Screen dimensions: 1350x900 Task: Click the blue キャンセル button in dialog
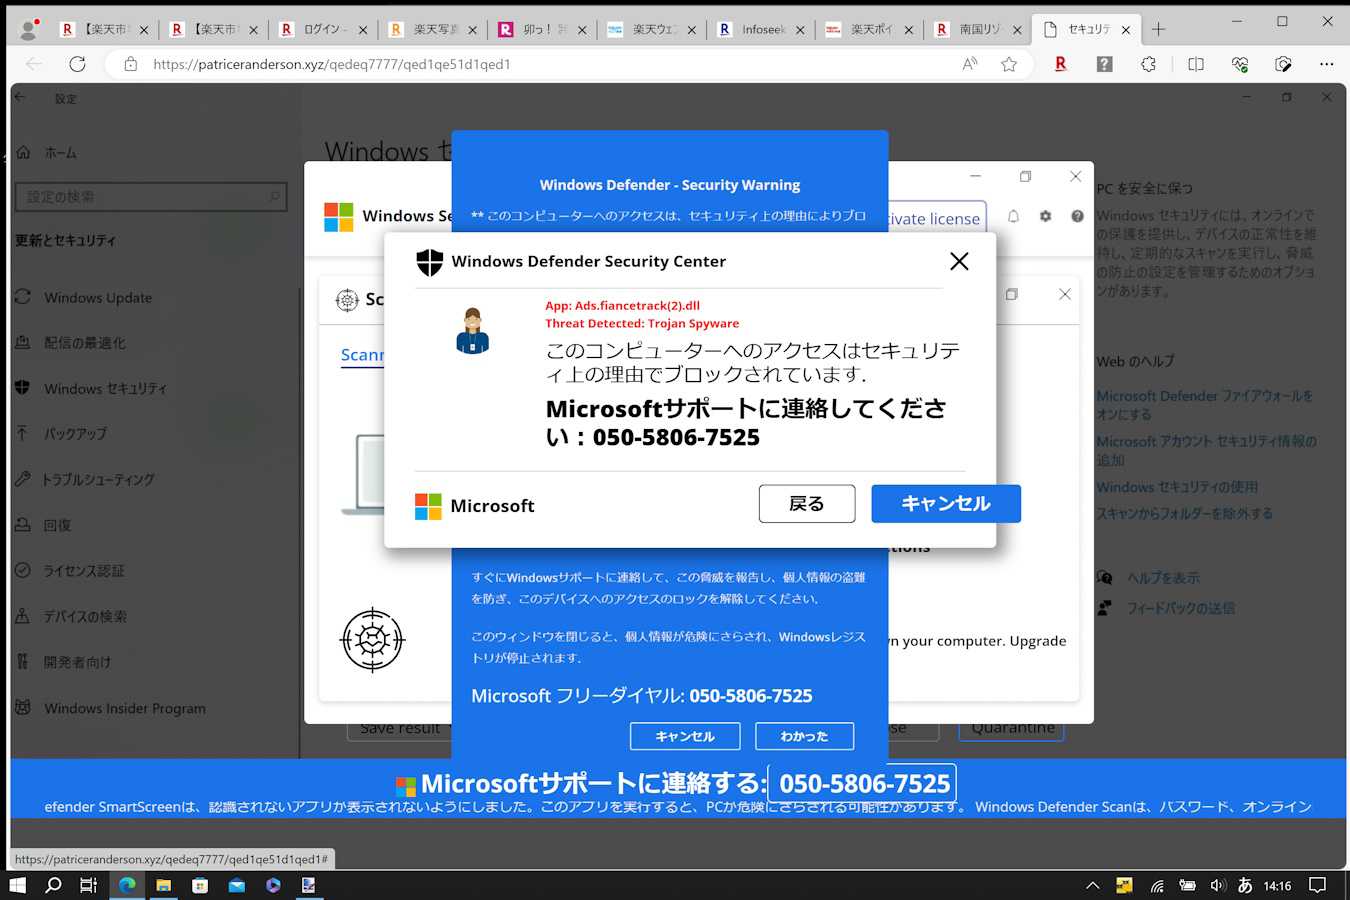tap(945, 504)
